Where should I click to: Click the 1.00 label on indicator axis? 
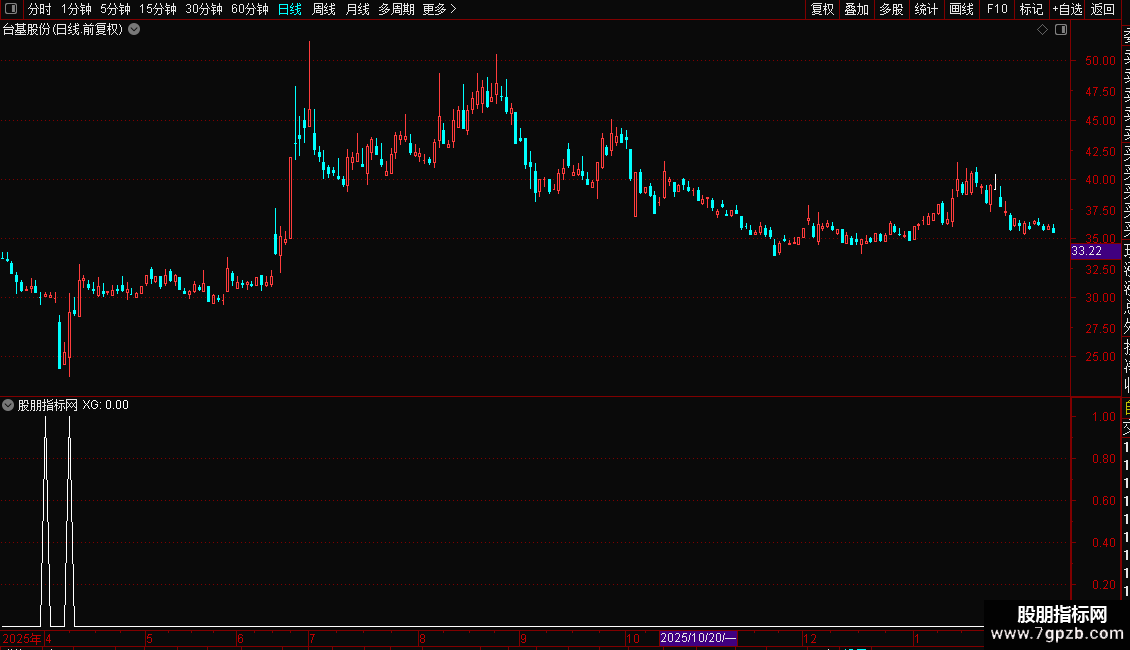point(1104,417)
